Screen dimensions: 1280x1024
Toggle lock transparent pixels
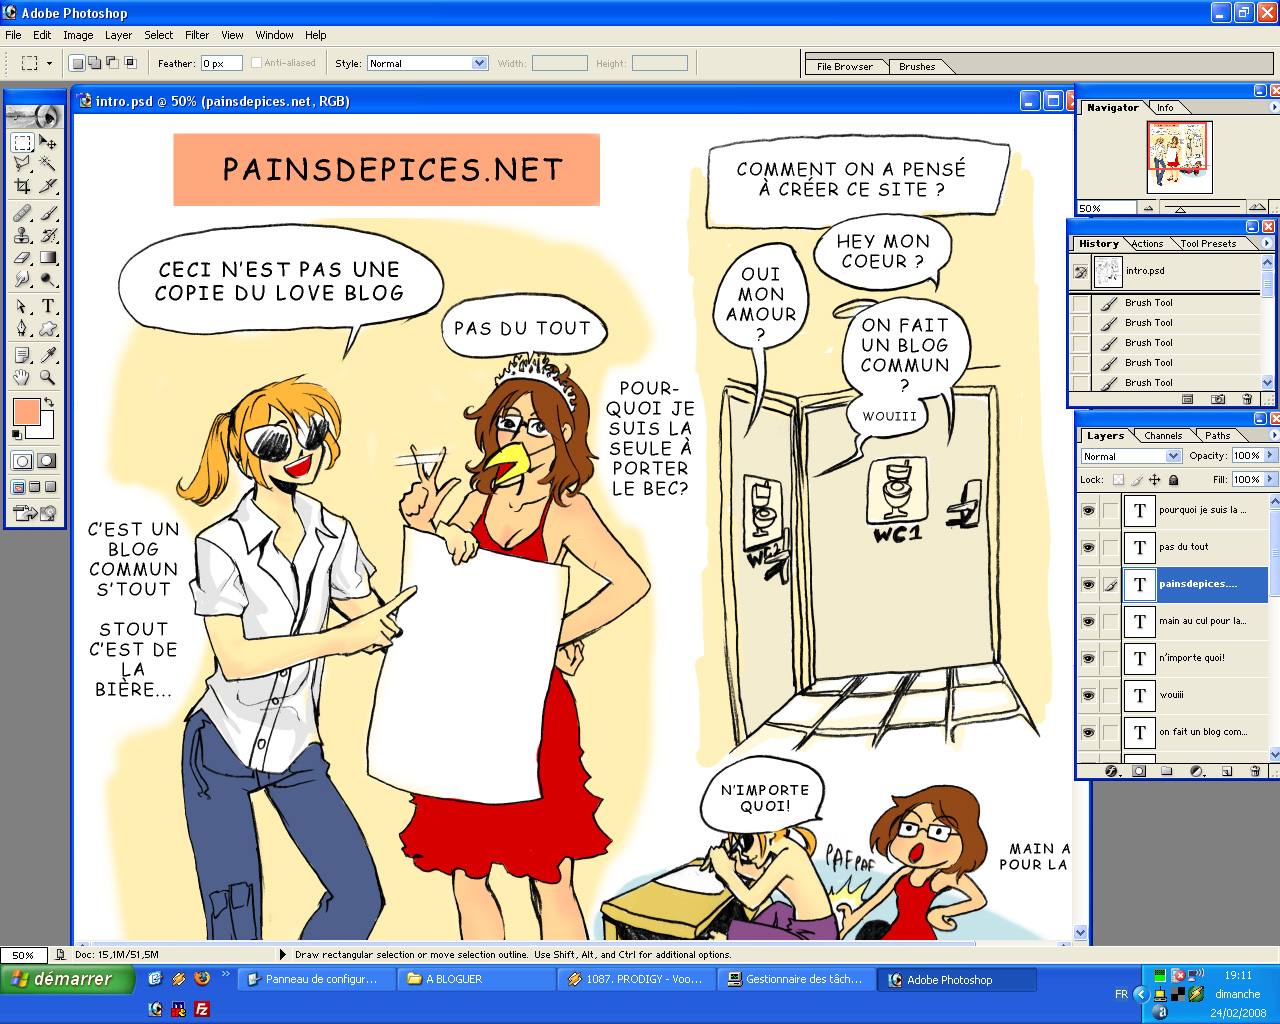pos(1118,480)
